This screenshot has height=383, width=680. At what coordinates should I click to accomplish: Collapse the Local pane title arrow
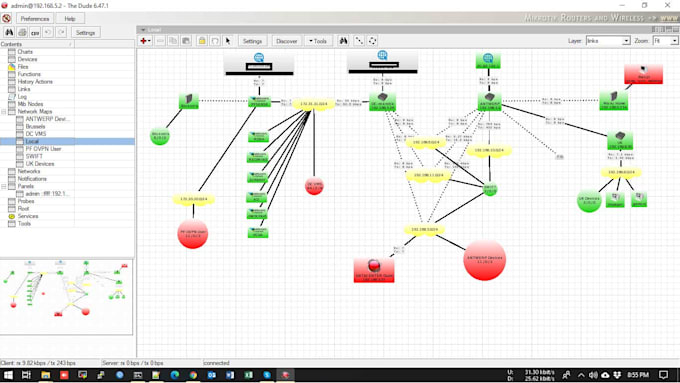(x=143, y=29)
